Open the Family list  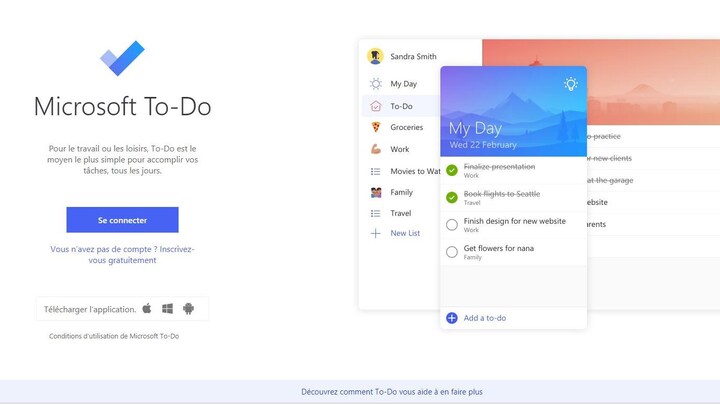click(x=401, y=192)
